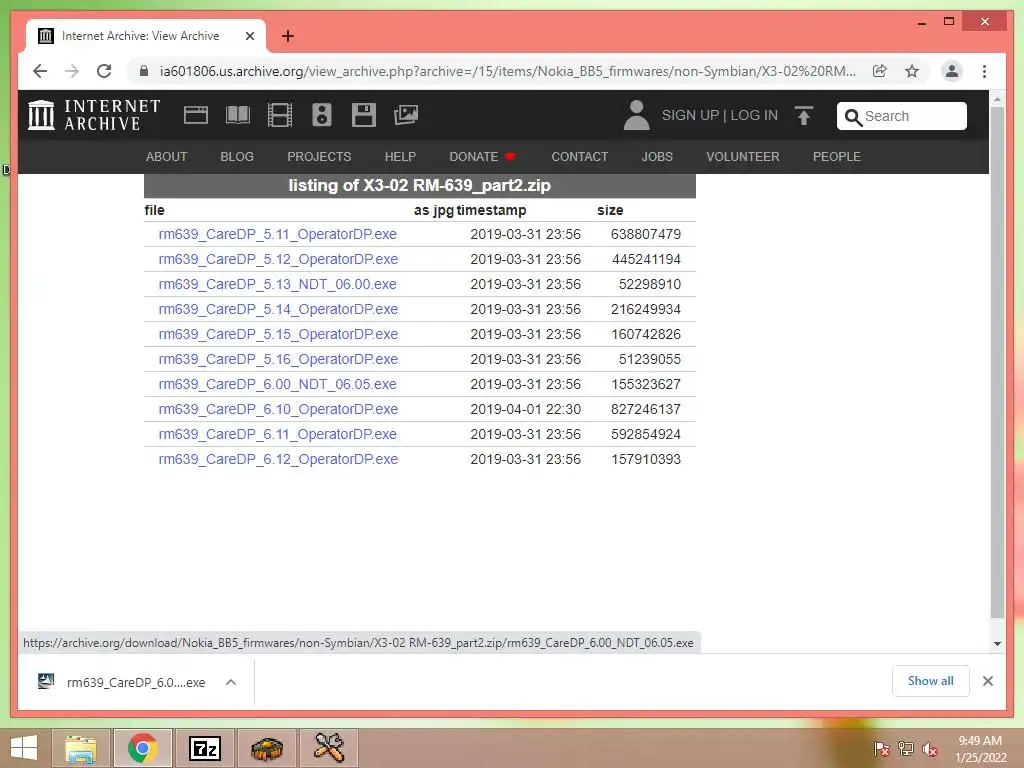This screenshot has height=768, width=1024.
Task: Open the Images icon
Action: [x=406, y=115]
